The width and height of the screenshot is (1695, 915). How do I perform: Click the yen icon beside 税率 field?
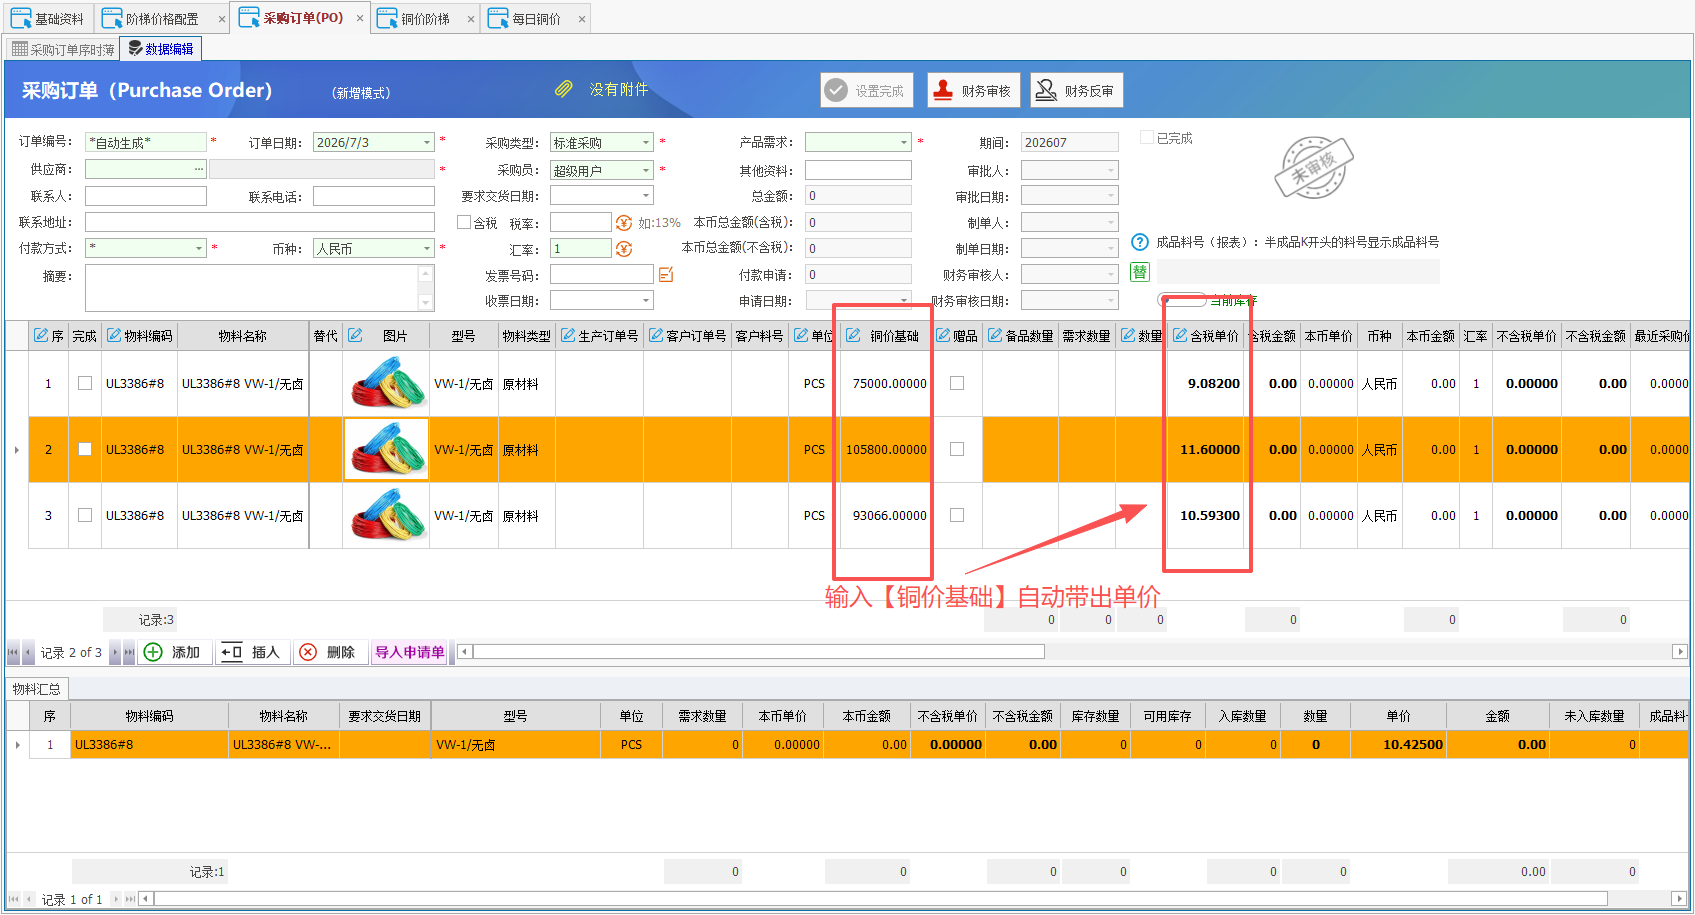624,222
